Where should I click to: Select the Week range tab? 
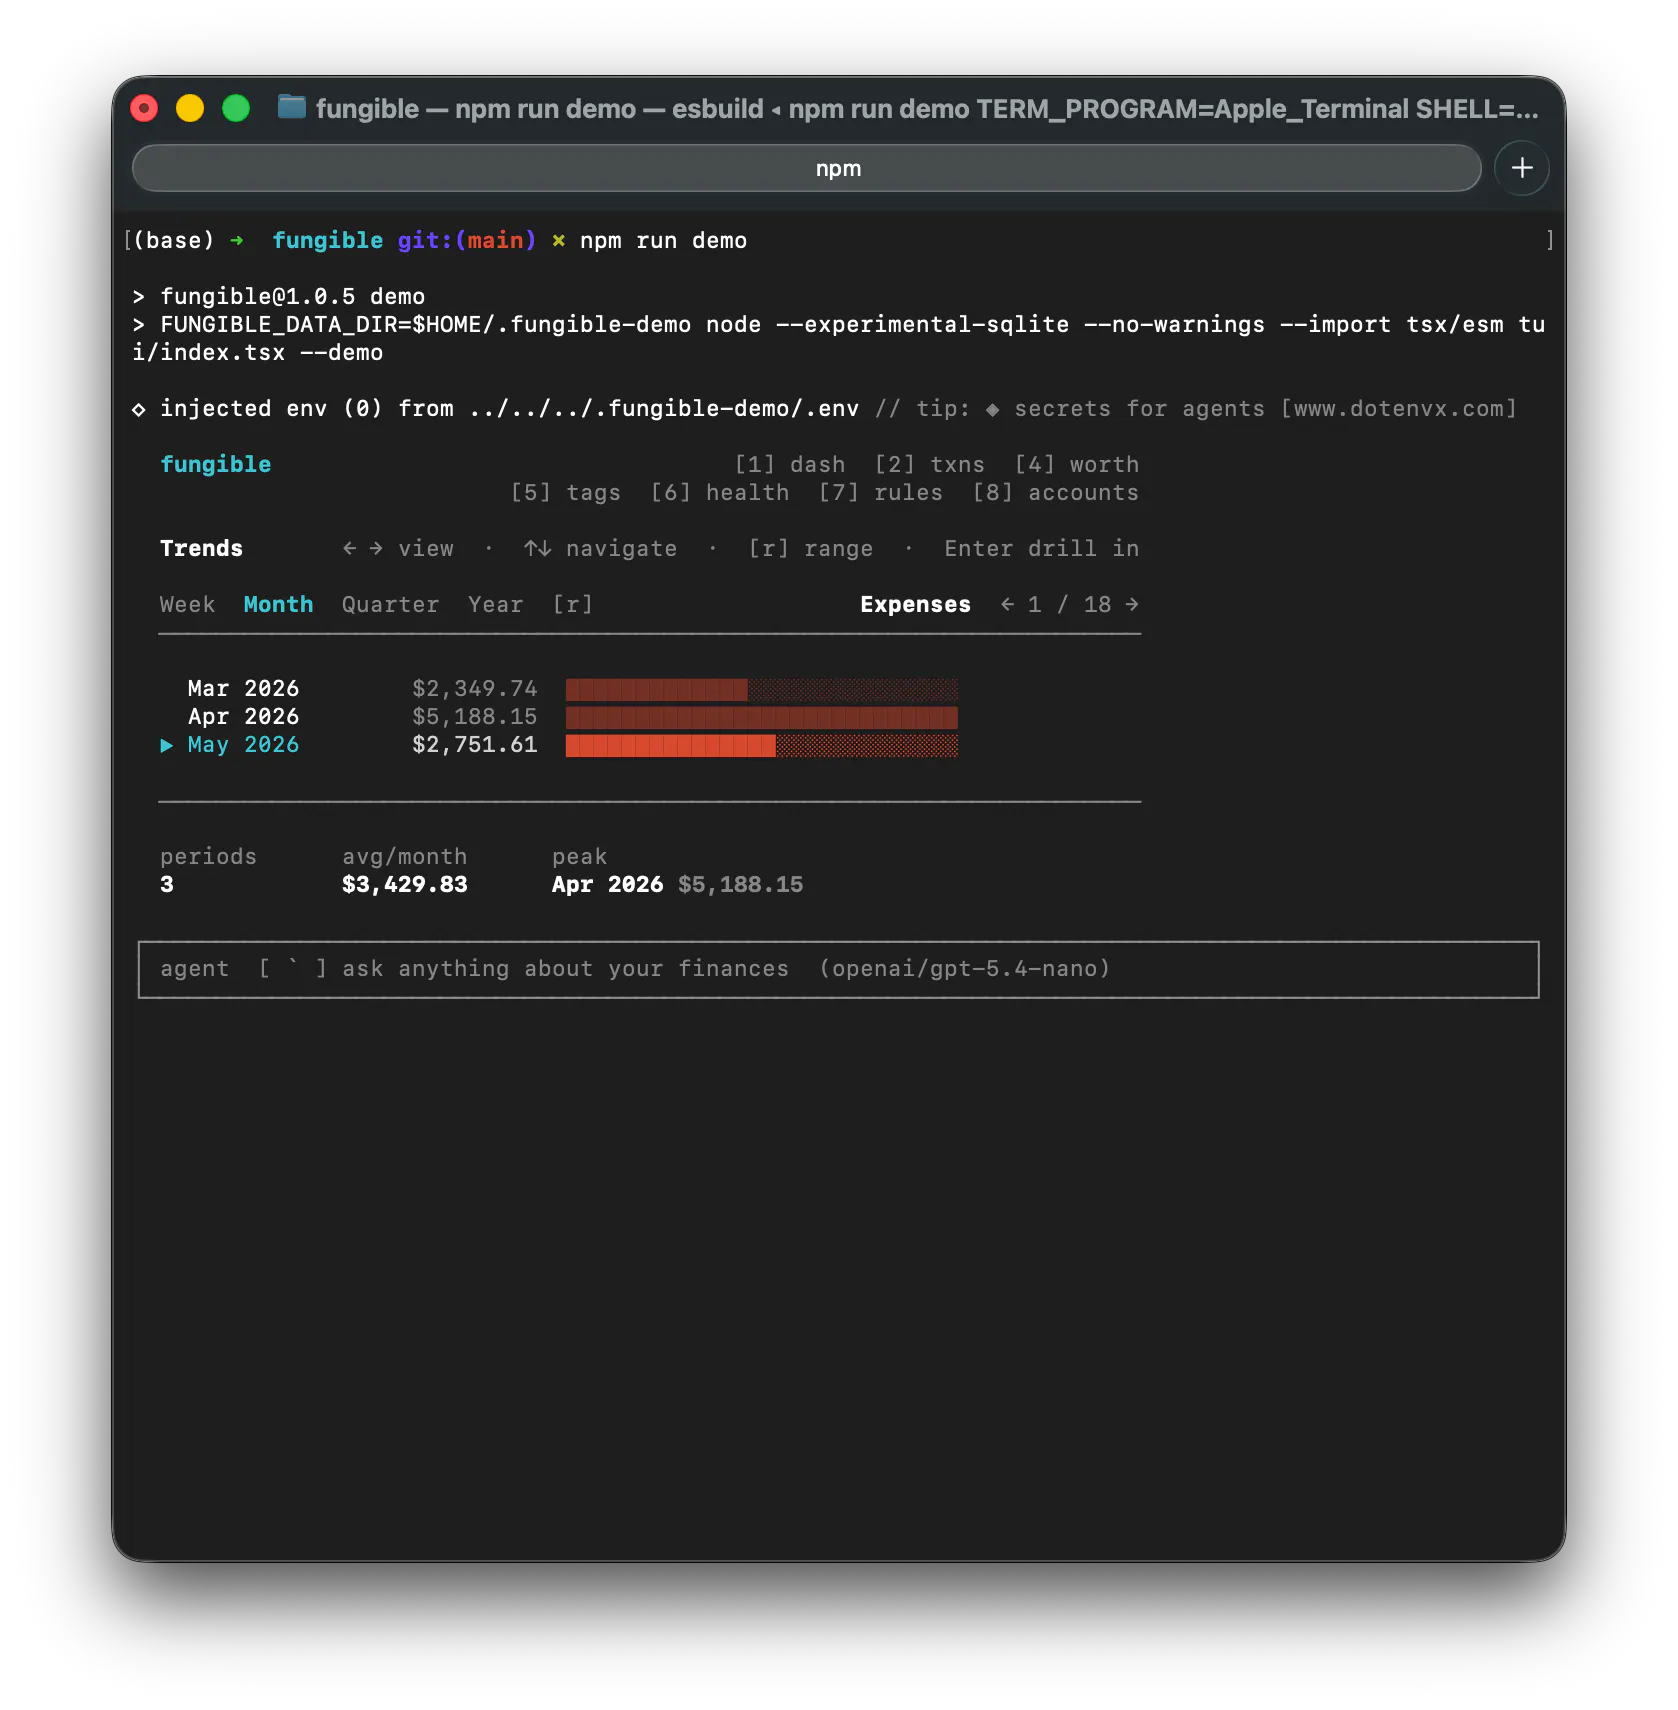coord(187,604)
